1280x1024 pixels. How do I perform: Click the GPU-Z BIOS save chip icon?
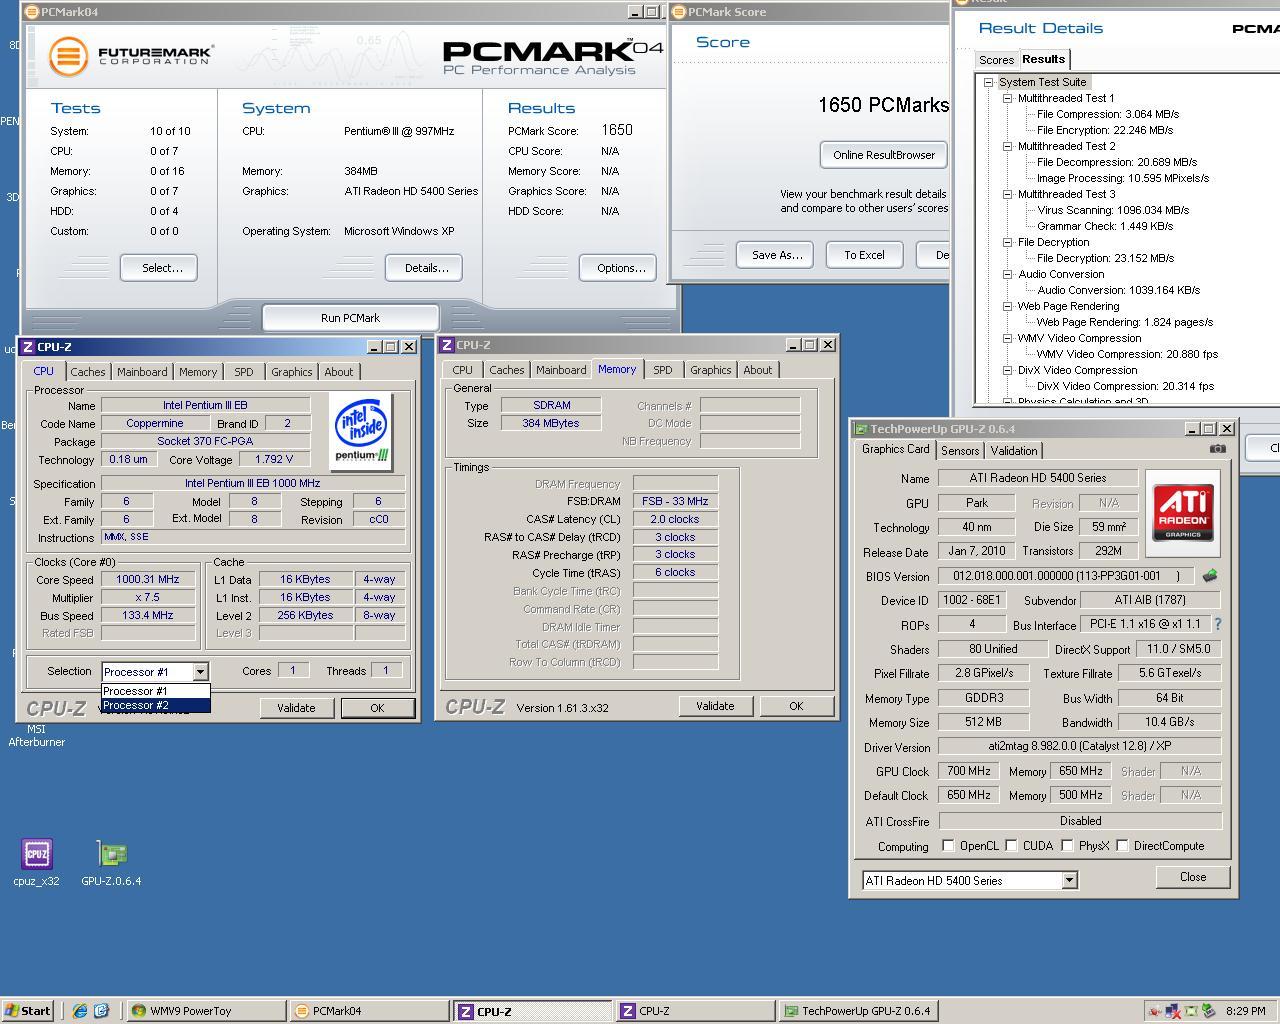pyautogui.click(x=1210, y=576)
